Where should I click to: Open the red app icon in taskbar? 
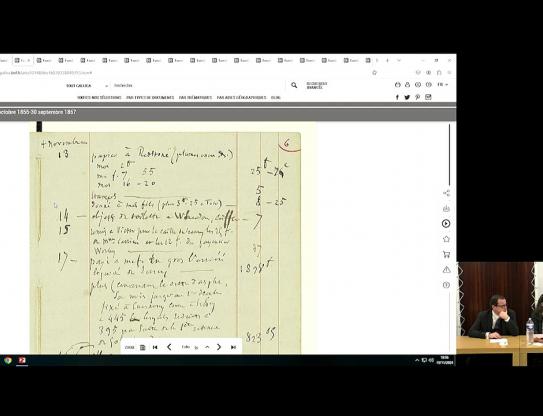click(x=22, y=360)
